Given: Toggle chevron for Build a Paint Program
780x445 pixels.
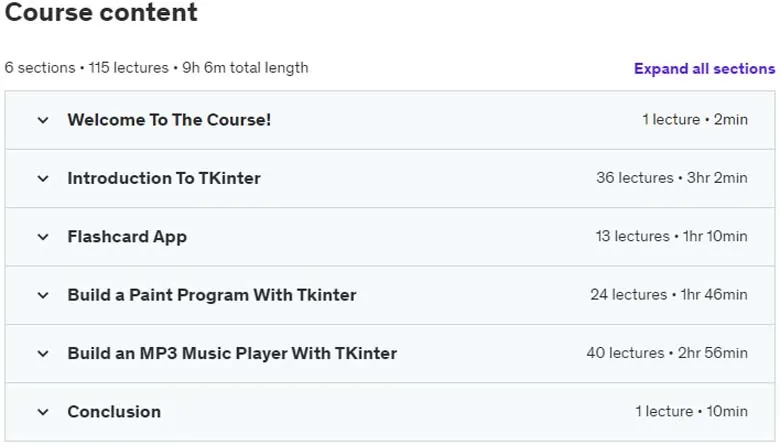Looking at the screenshot, I should pos(43,295).
